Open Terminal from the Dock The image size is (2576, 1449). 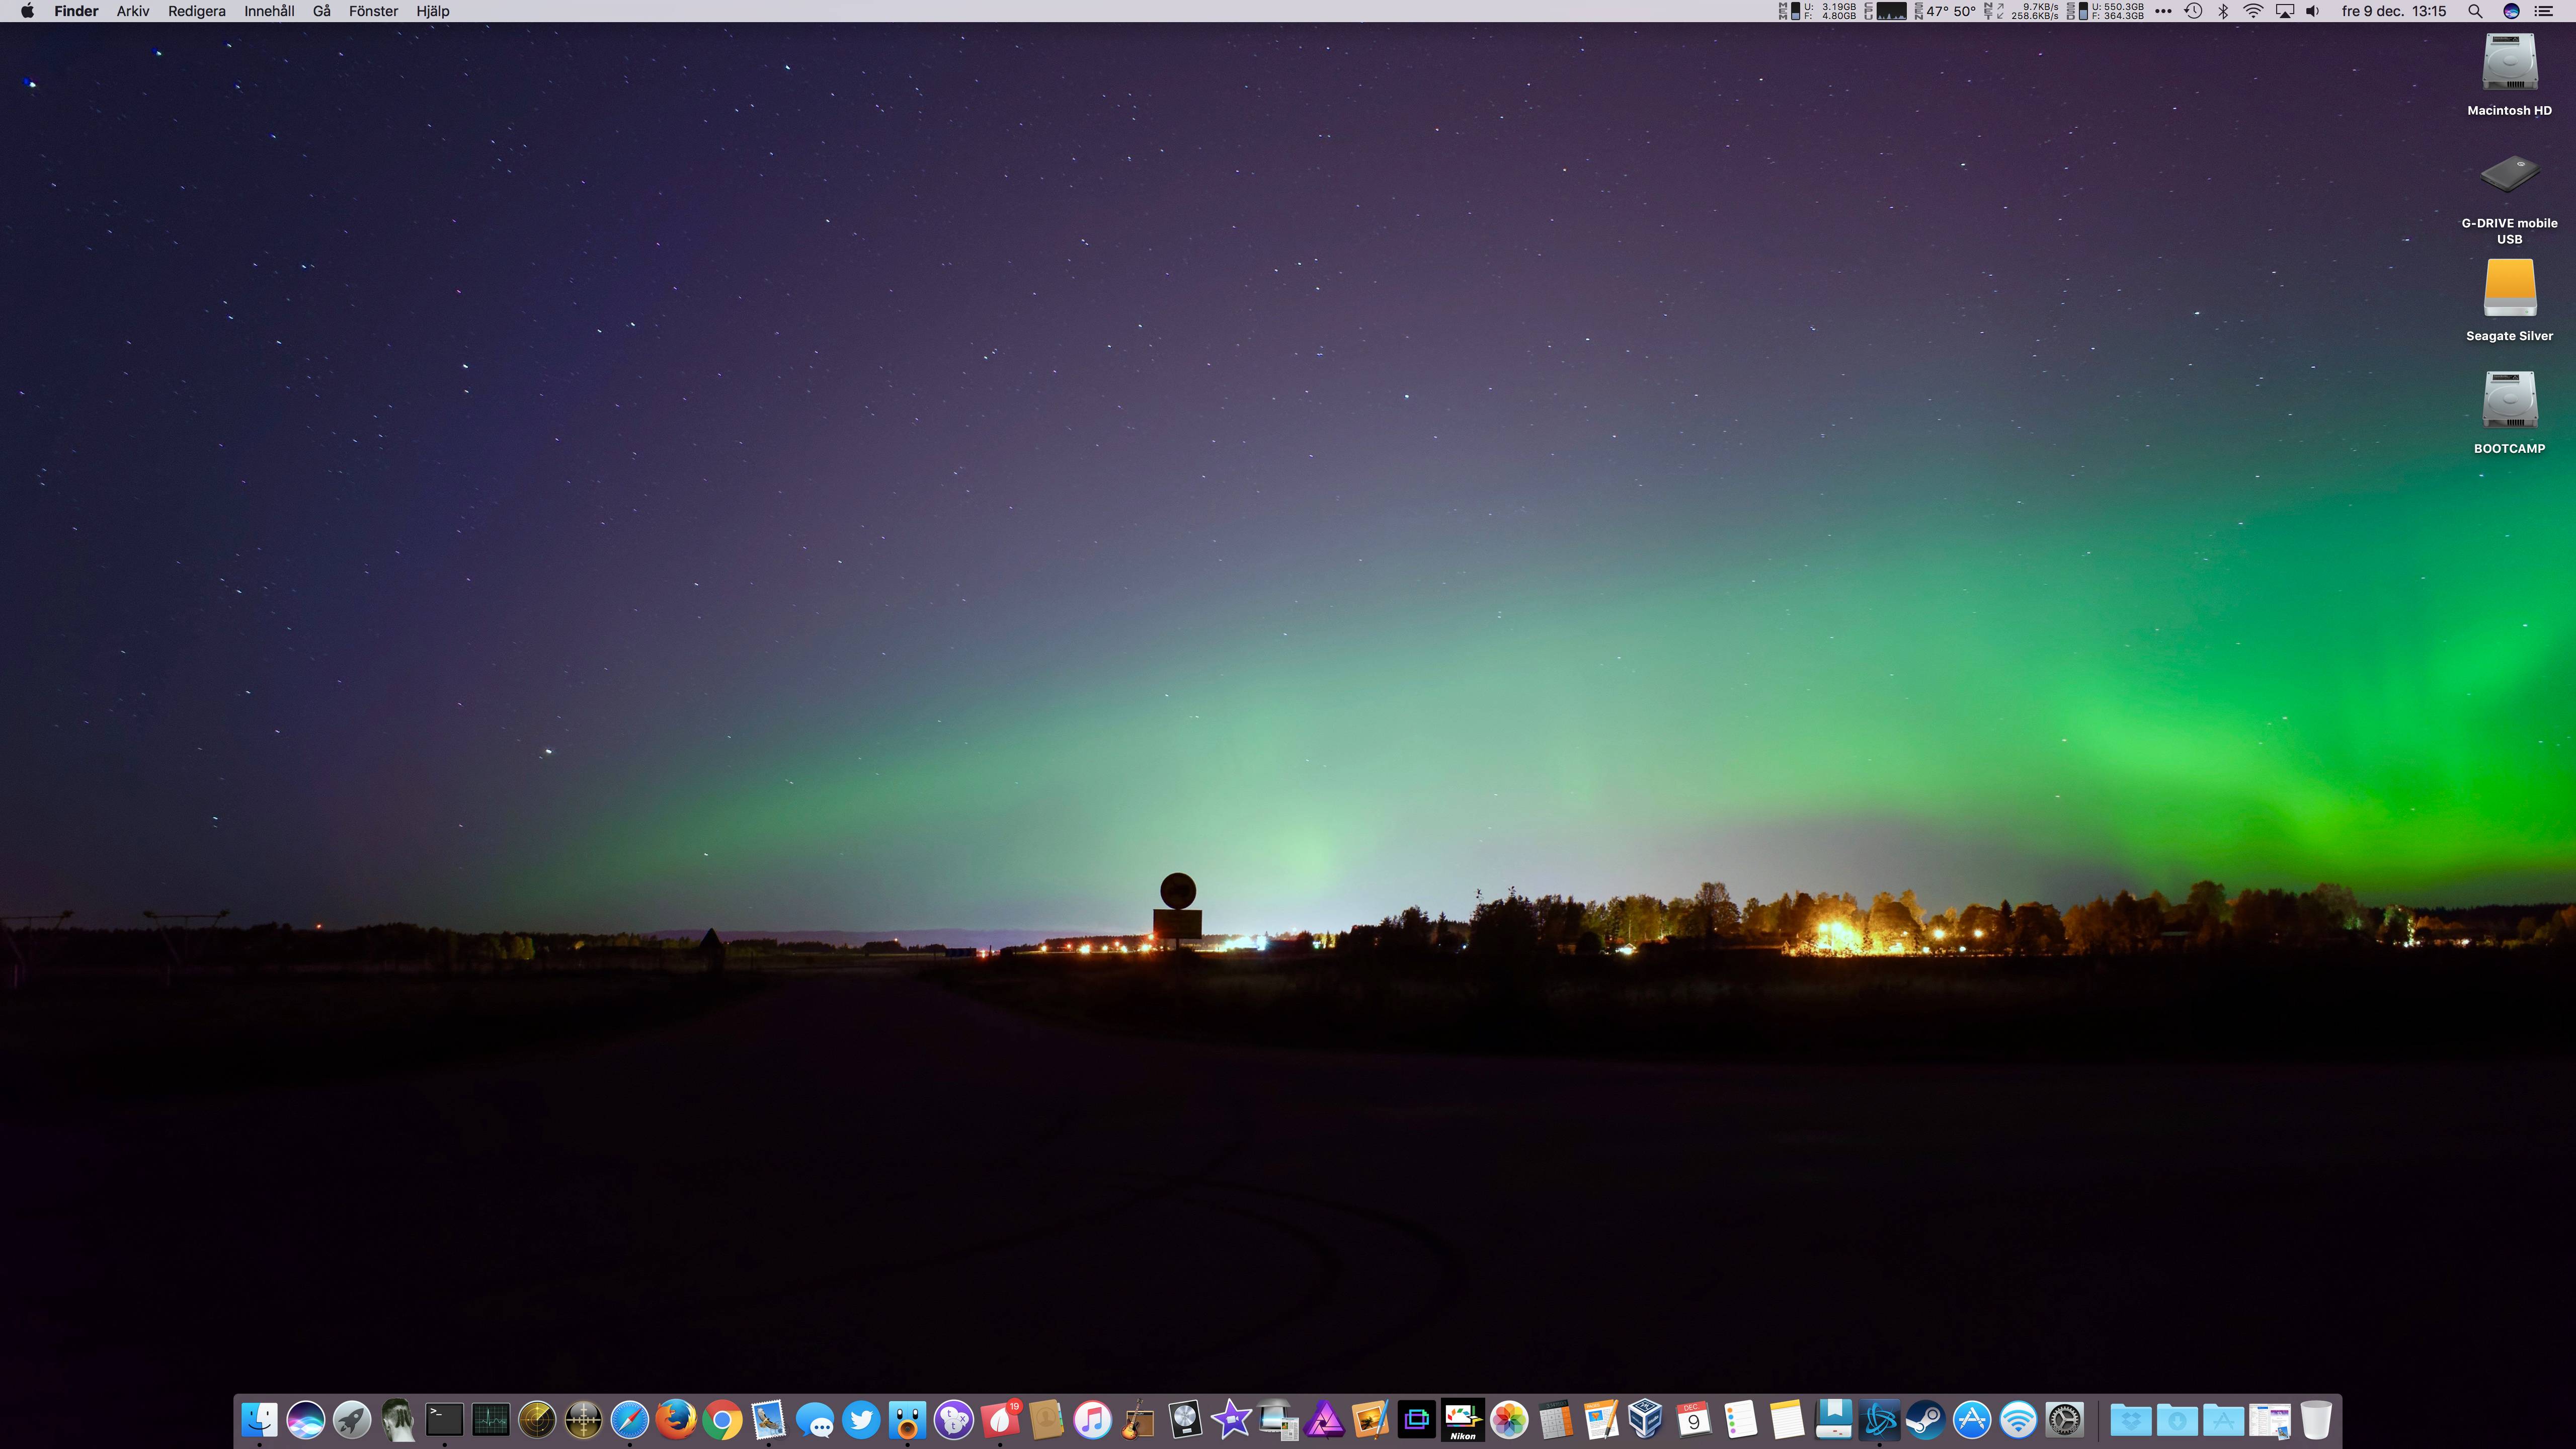pos(444,1419)
